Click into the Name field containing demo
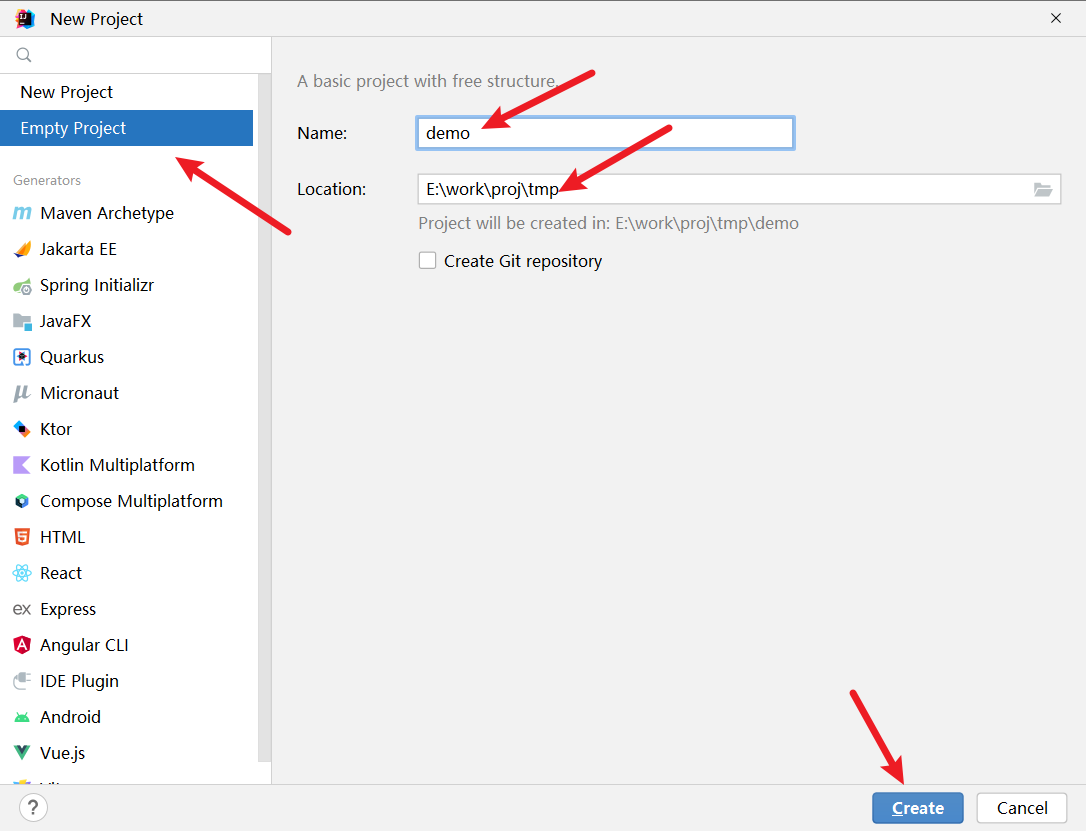 [605, 133]
